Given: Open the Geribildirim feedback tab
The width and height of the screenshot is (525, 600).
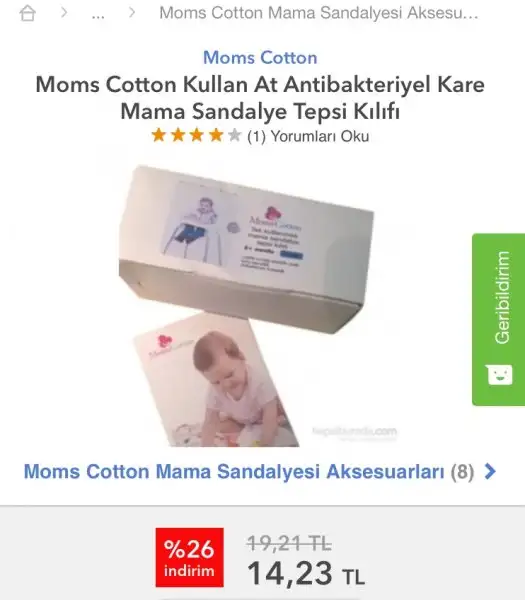Looking at the screenshot, I should click(499, 320).
